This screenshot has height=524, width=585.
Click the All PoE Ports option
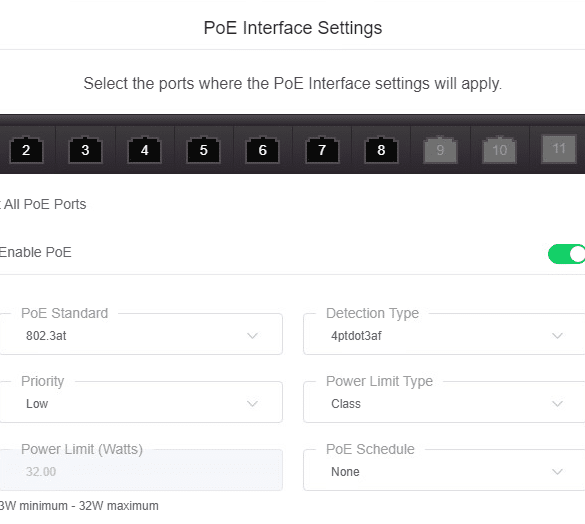tap(43, 204)
